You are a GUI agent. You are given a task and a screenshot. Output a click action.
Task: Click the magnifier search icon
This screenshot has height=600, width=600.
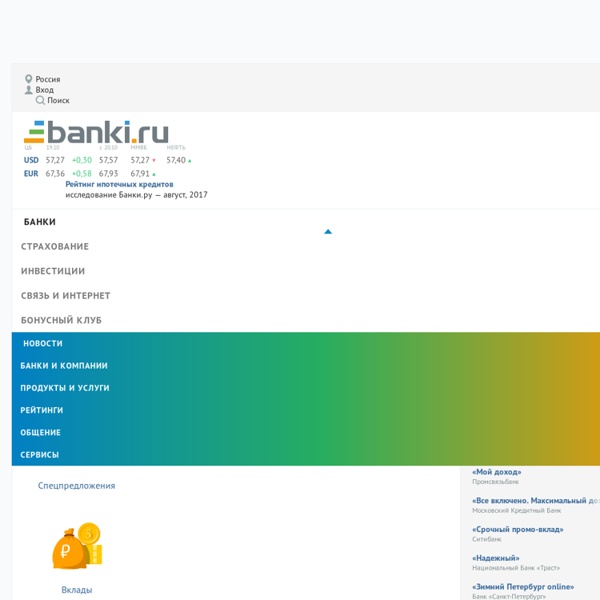point(40,101)
